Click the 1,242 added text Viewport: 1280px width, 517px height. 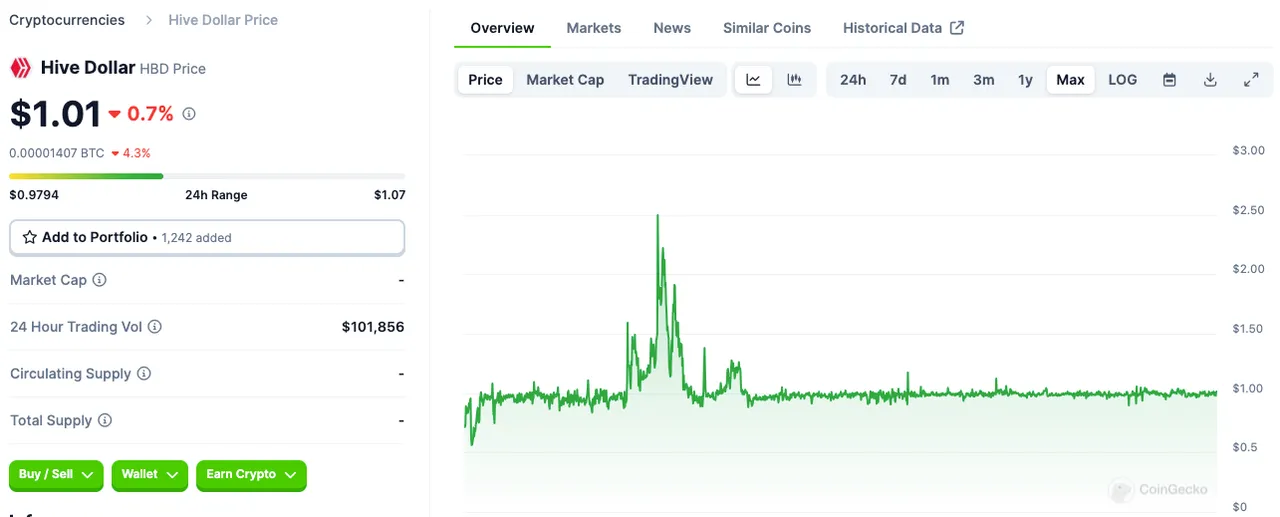(196, 238)
